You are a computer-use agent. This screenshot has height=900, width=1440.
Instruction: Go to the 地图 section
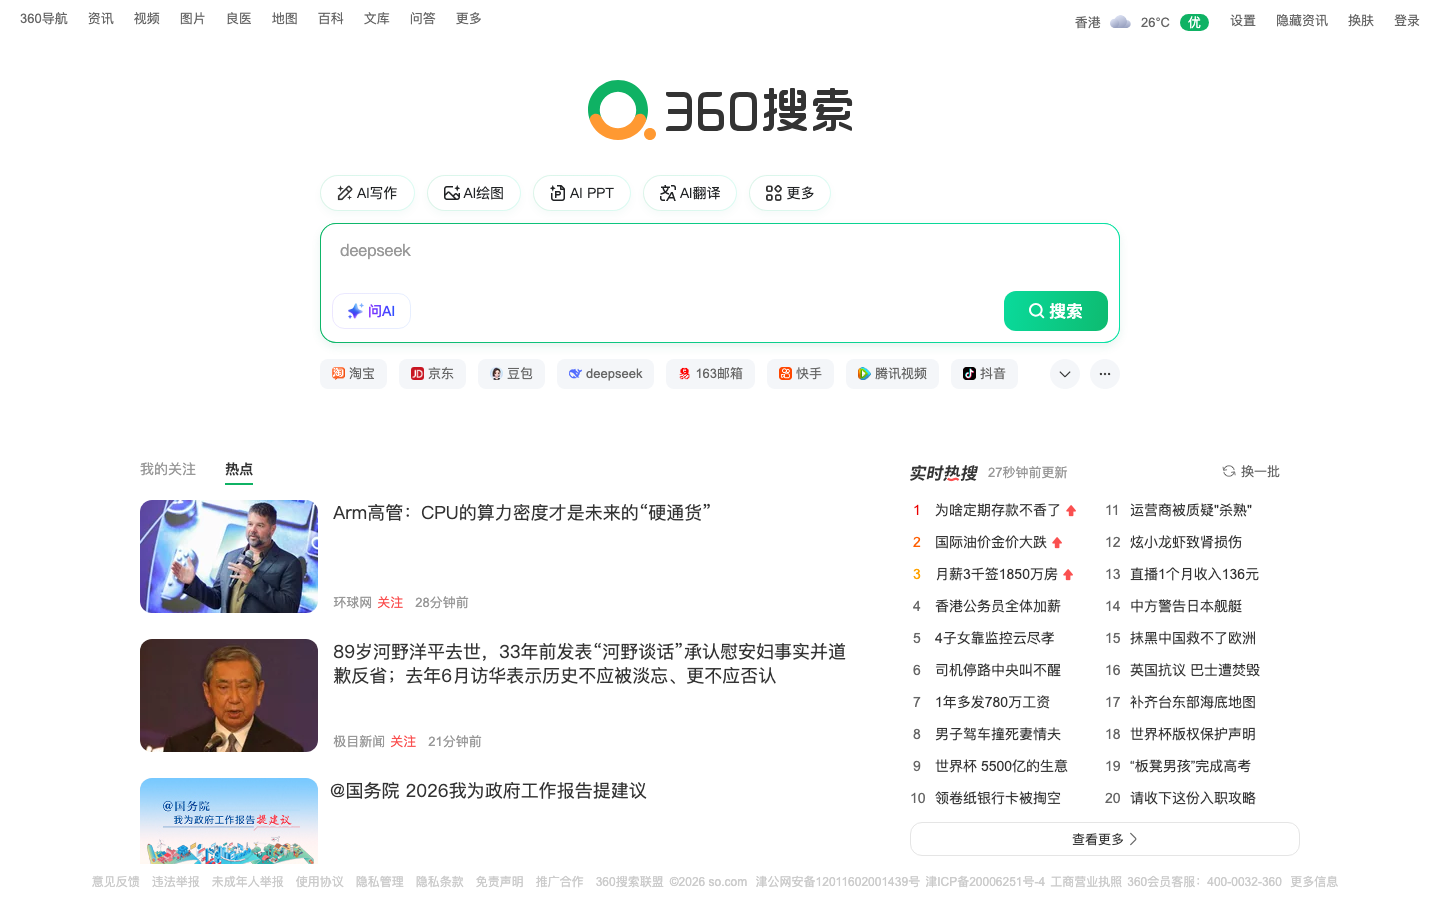(285, 18)
